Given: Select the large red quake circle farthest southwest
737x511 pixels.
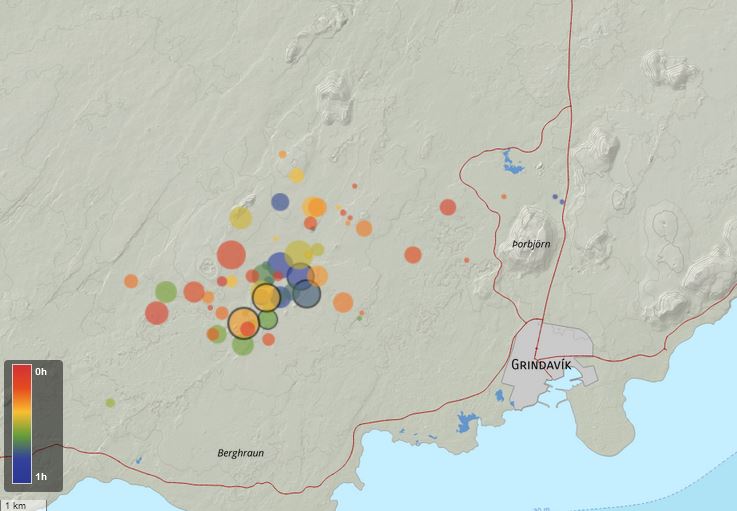Looking at the screenshot, I should [157, 313].
